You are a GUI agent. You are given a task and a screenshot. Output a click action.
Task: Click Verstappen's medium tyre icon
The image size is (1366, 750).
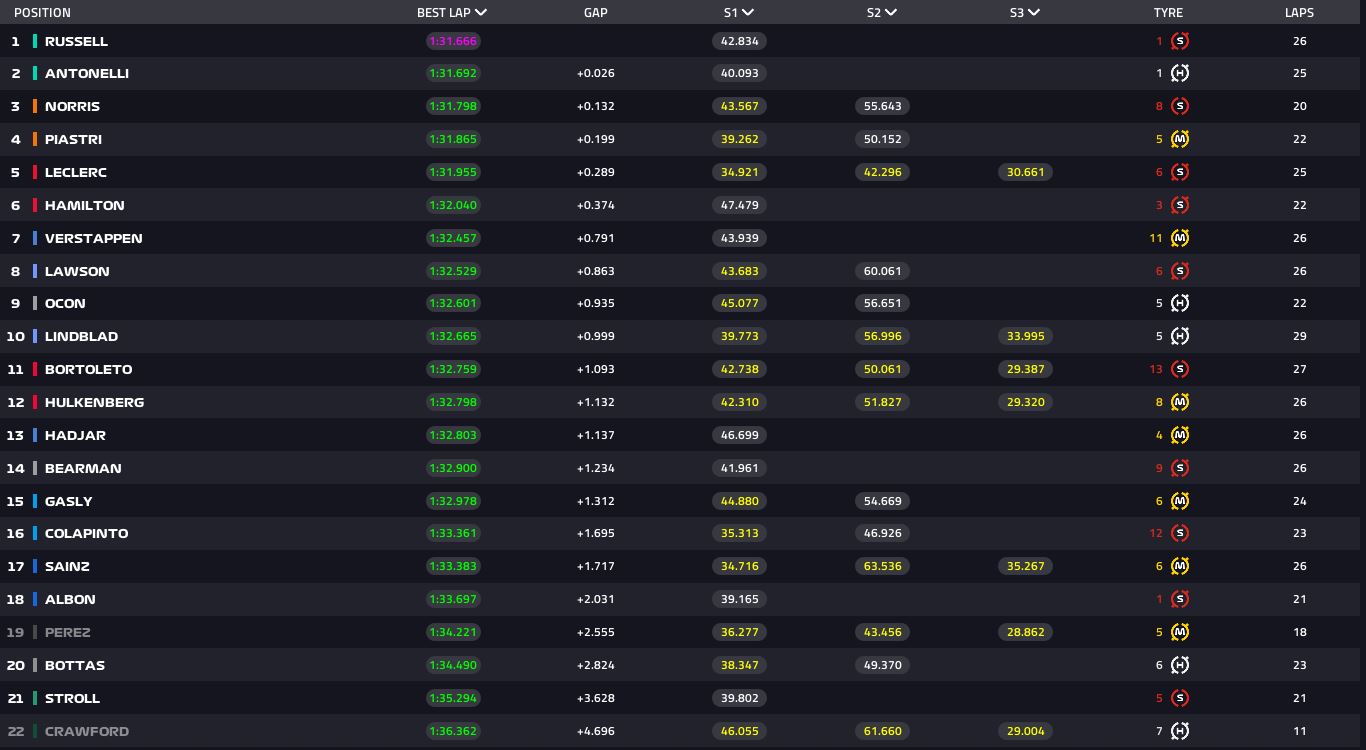pos(1180,238)
